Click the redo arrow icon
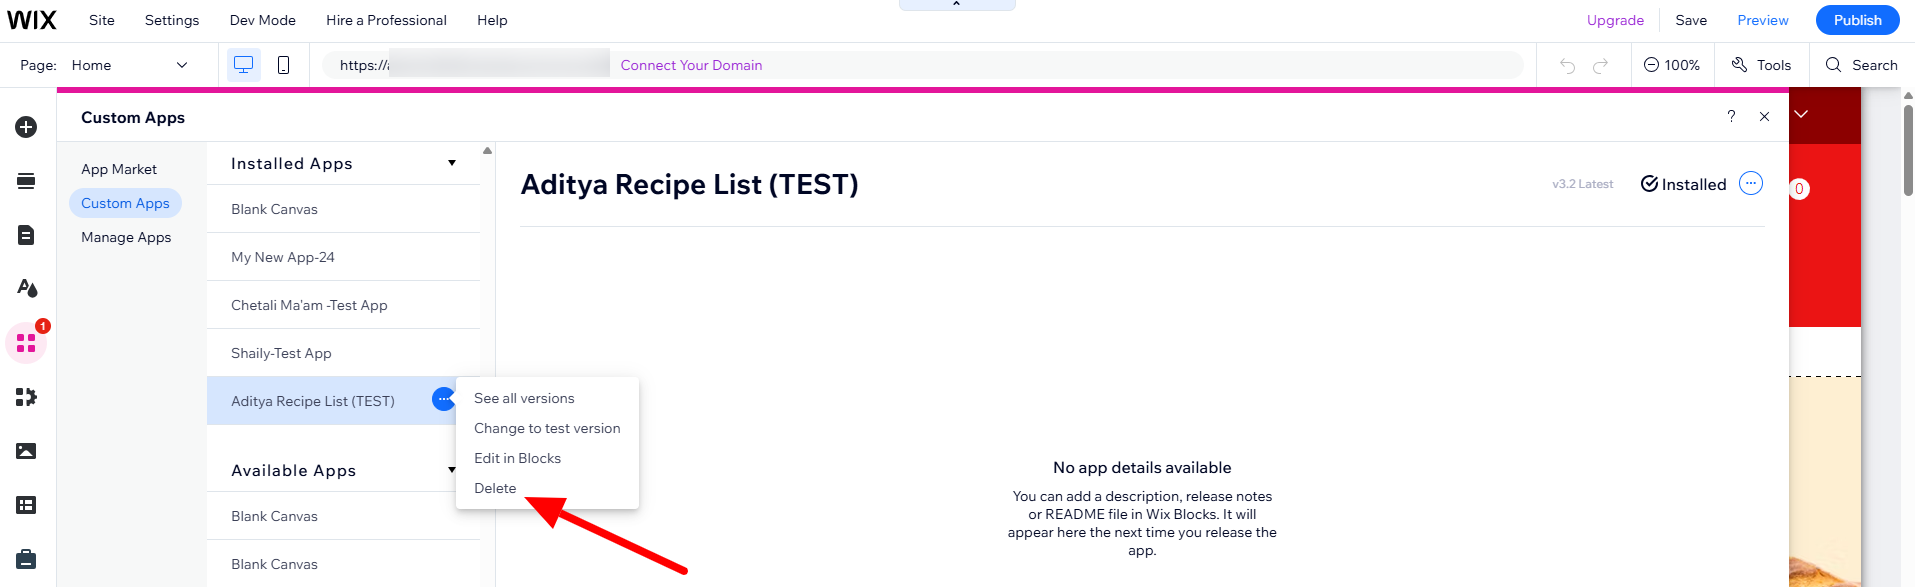This screenshot has height=587, width=1915. tap(1601, 66)
